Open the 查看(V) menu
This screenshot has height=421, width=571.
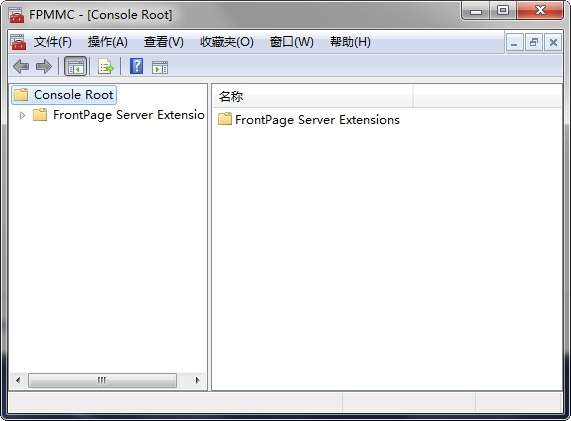tap(164, 42)
